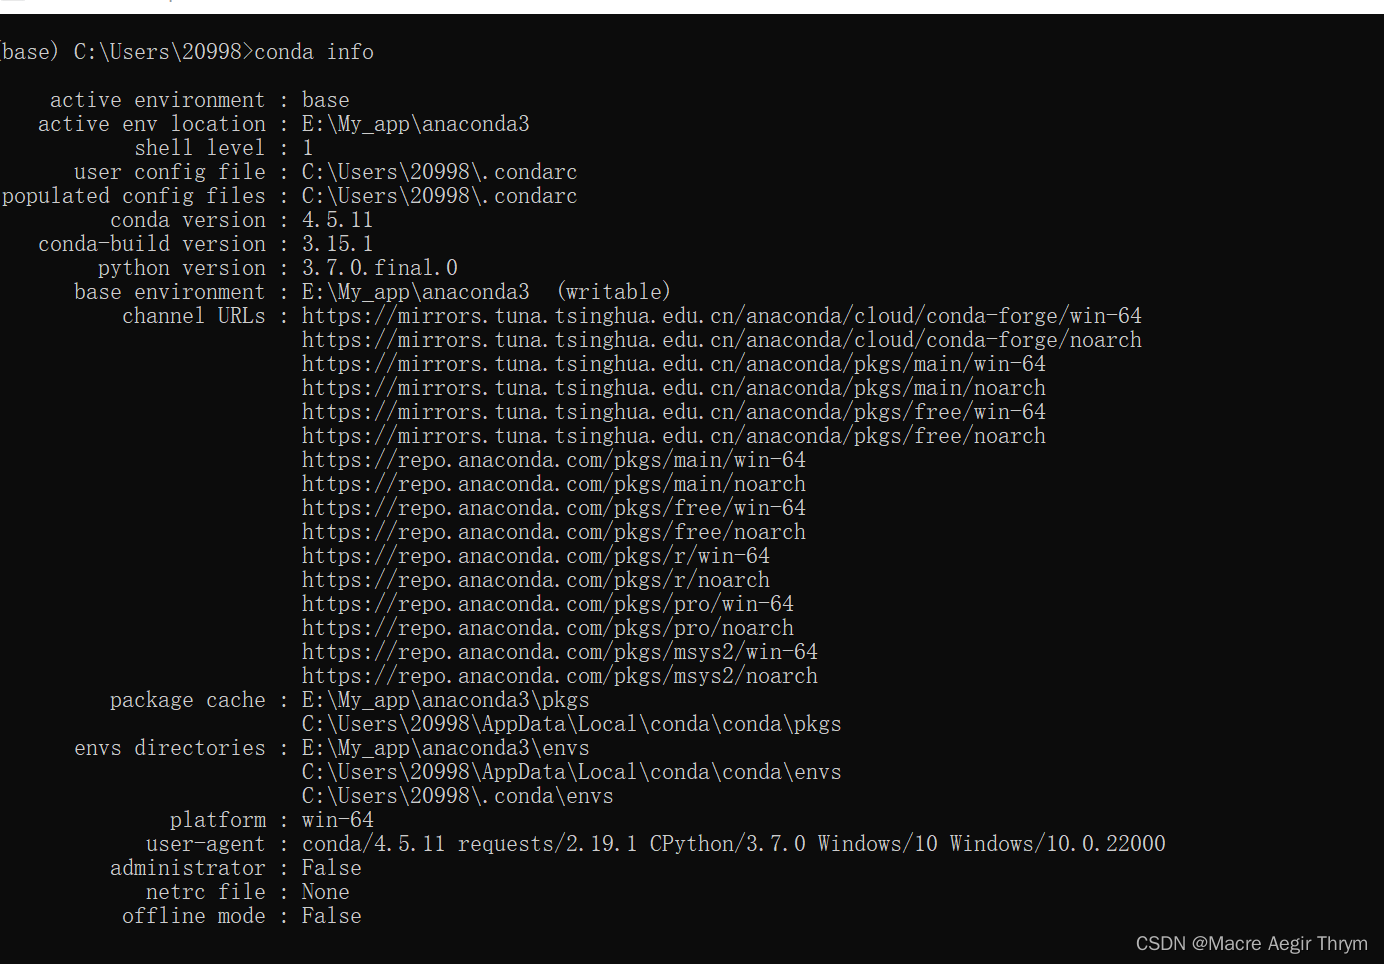Click the 'envs directories' label
Viewport: 1384px width, 964px height.
click(170, 748)
